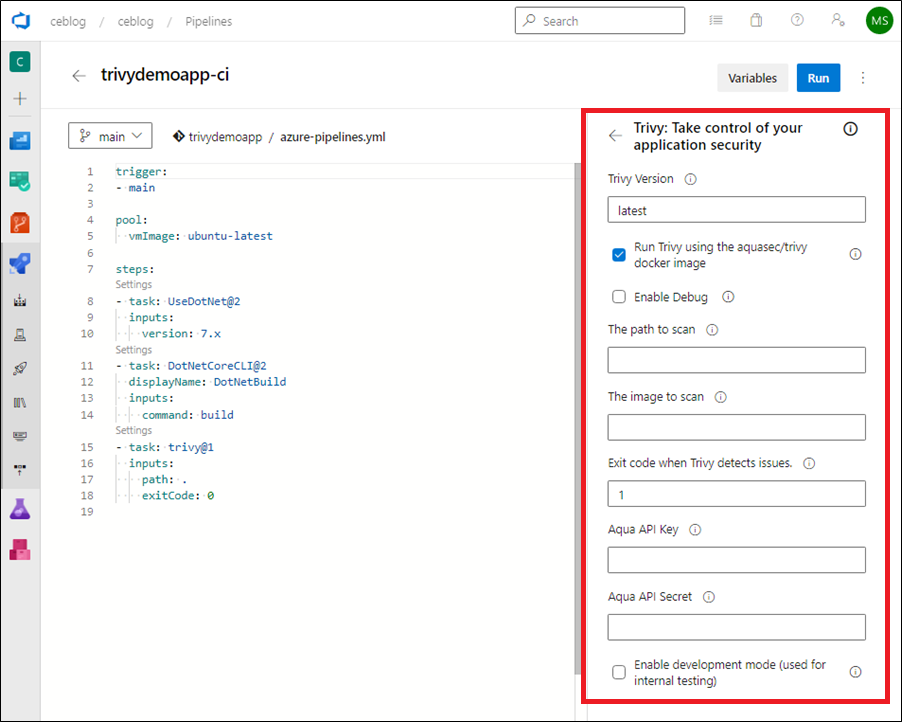Click the 'command: build' code line
Image resolution: width=902 pixels, height=722 pixels.
click(188, 415)
